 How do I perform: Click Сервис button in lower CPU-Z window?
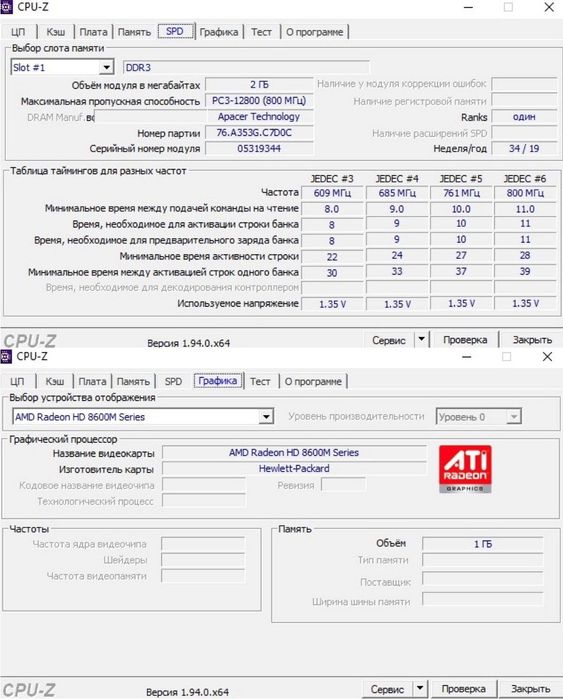point(387,689)
